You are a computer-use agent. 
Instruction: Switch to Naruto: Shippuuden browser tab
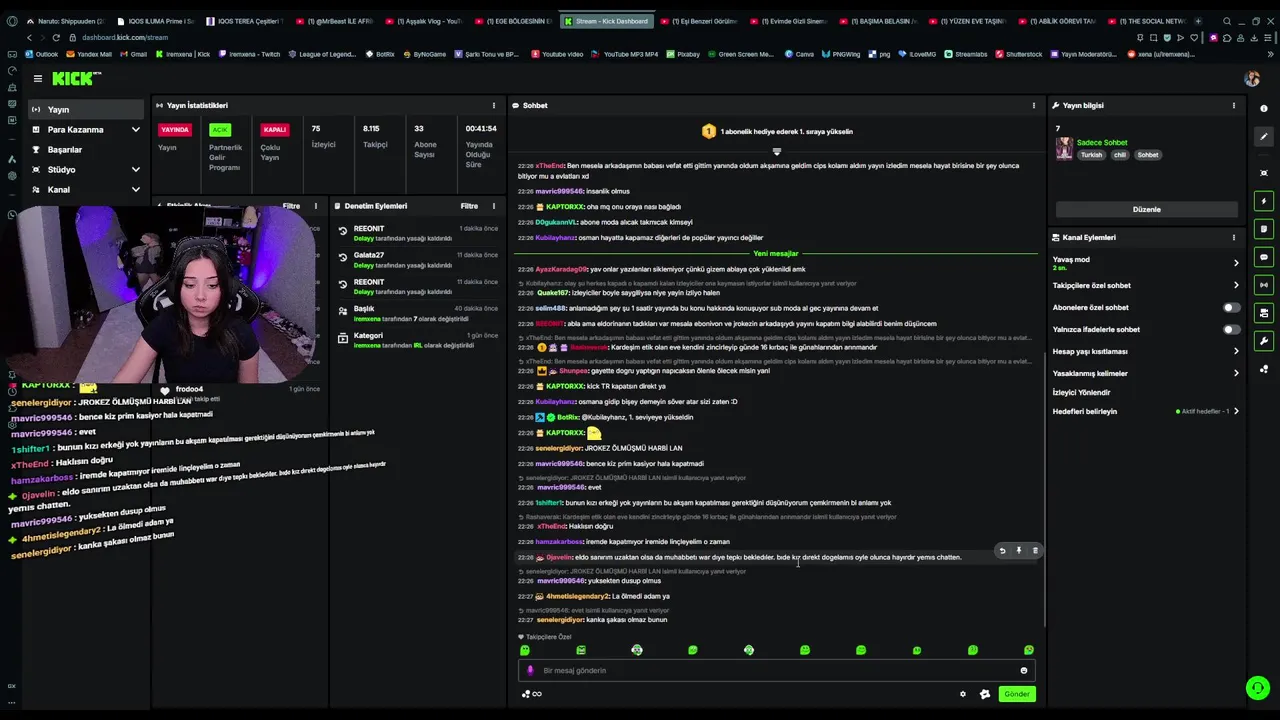coord(65,21)
